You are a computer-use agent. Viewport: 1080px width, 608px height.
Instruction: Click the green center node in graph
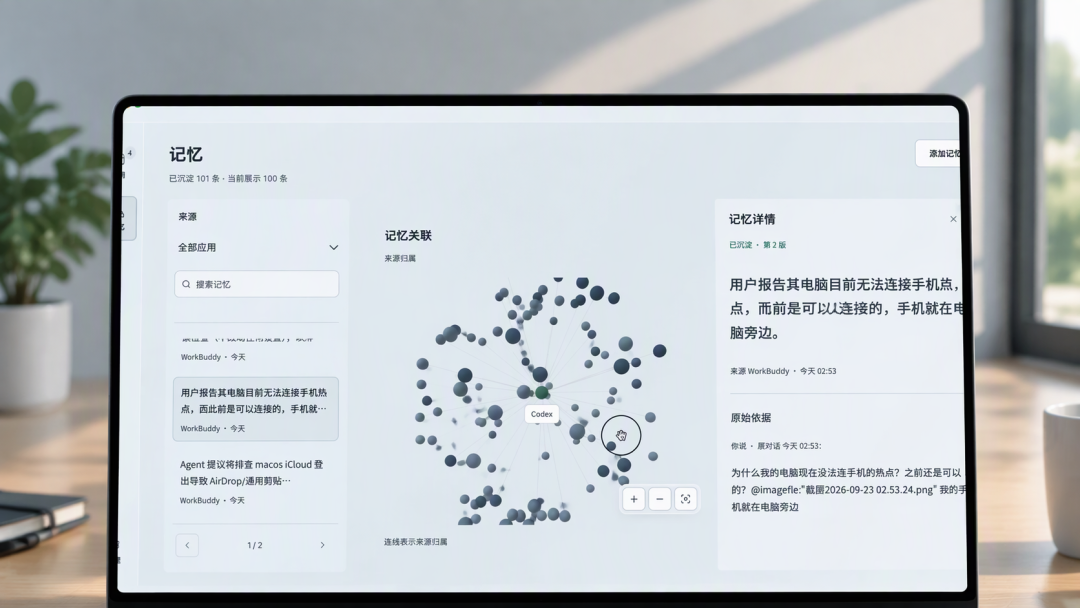[542, 392]
